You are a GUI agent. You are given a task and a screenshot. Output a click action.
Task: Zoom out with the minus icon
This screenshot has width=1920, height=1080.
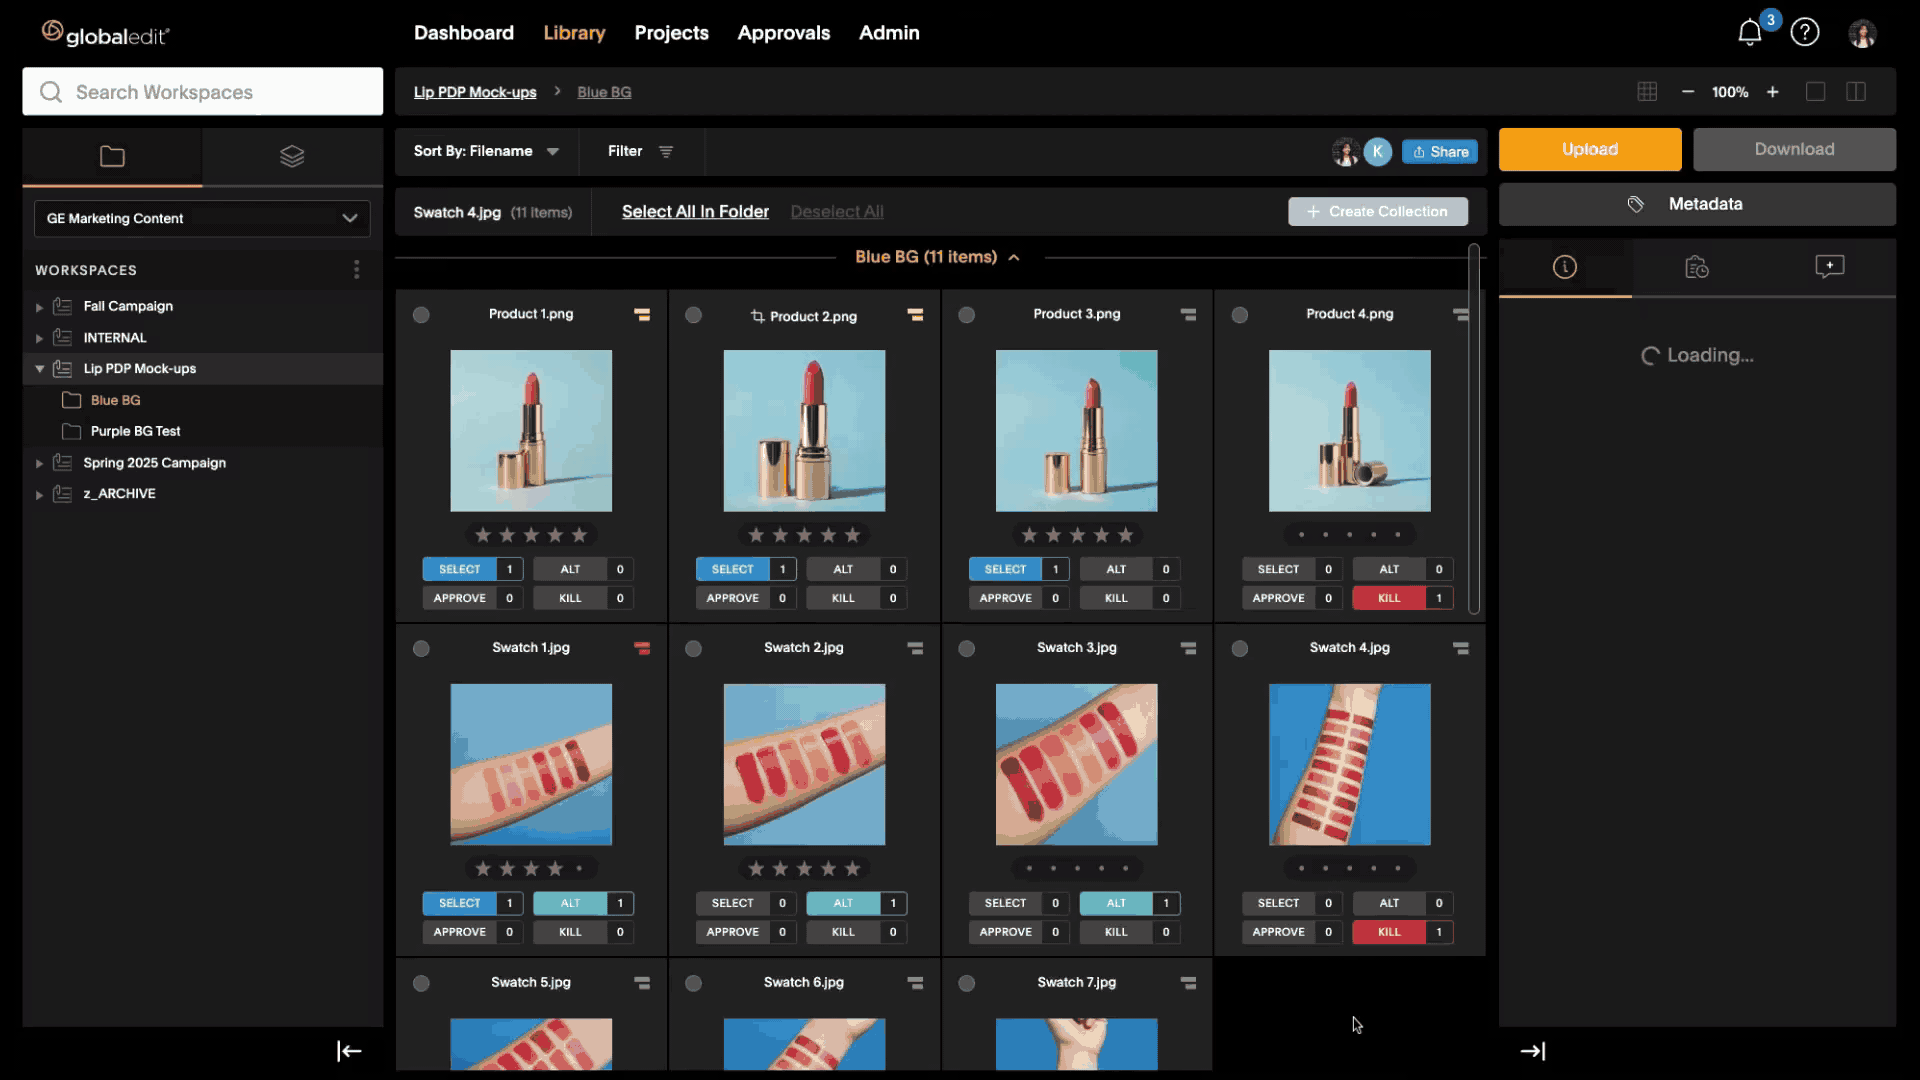point(1688,92)
